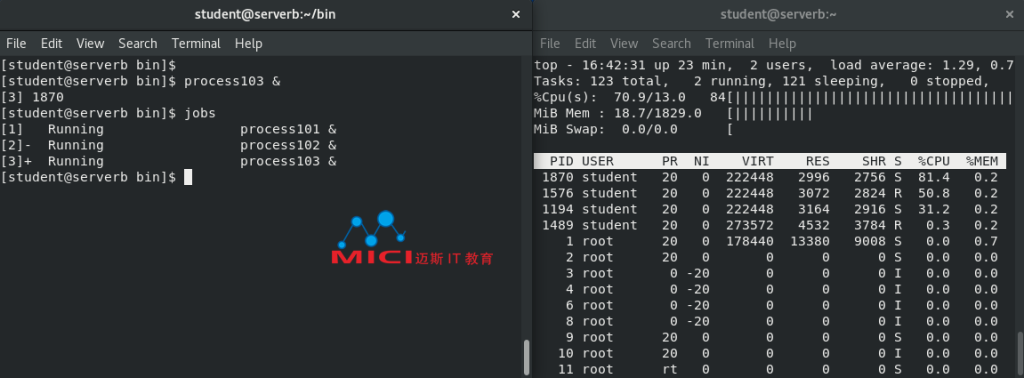Click the 13380 RES value
This screenshot has width=1024, height=378.
point(810,241)
